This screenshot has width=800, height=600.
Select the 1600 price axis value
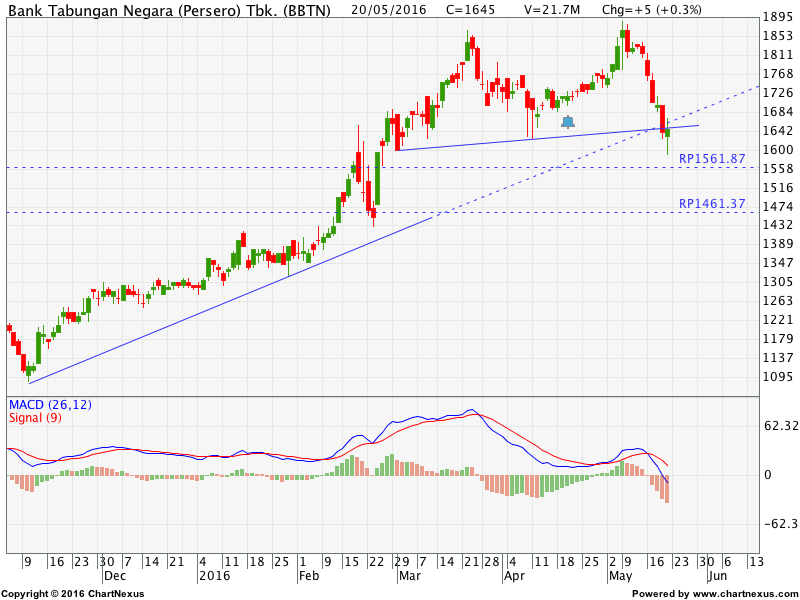tap(778, 149)
